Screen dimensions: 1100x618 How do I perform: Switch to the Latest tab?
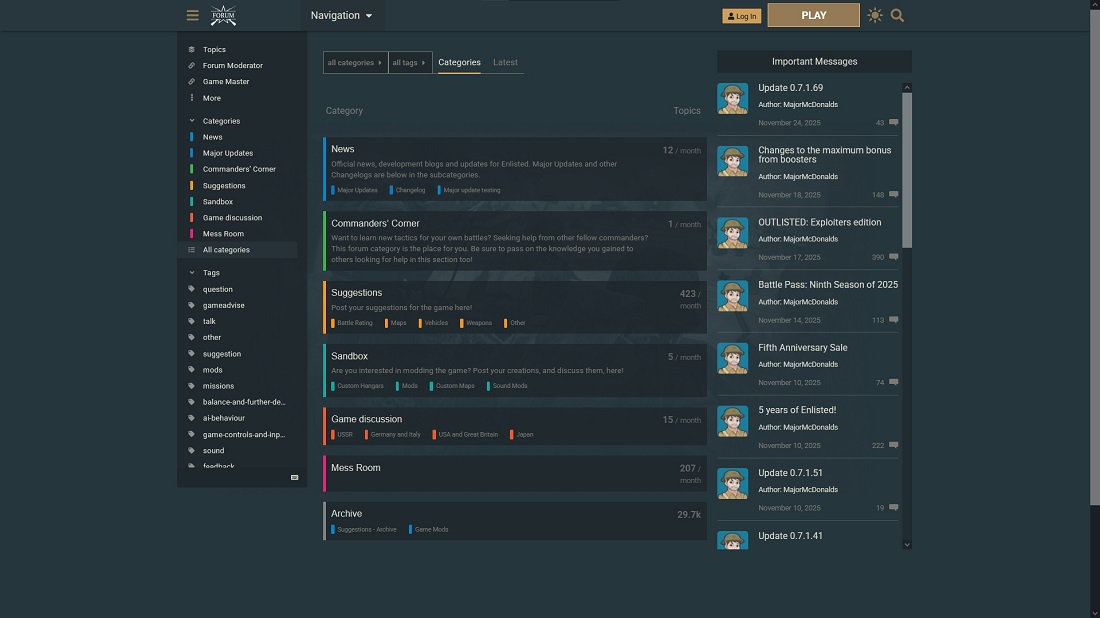(x=505, y=63)
